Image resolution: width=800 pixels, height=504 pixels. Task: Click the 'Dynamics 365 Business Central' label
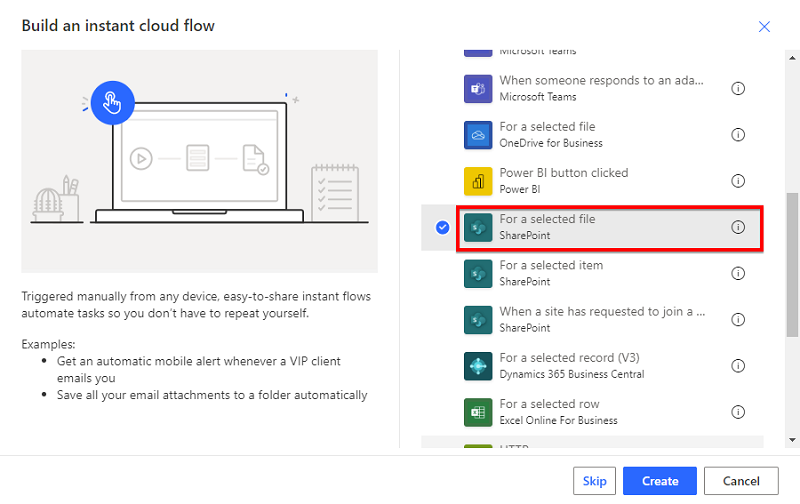[571, 374]
